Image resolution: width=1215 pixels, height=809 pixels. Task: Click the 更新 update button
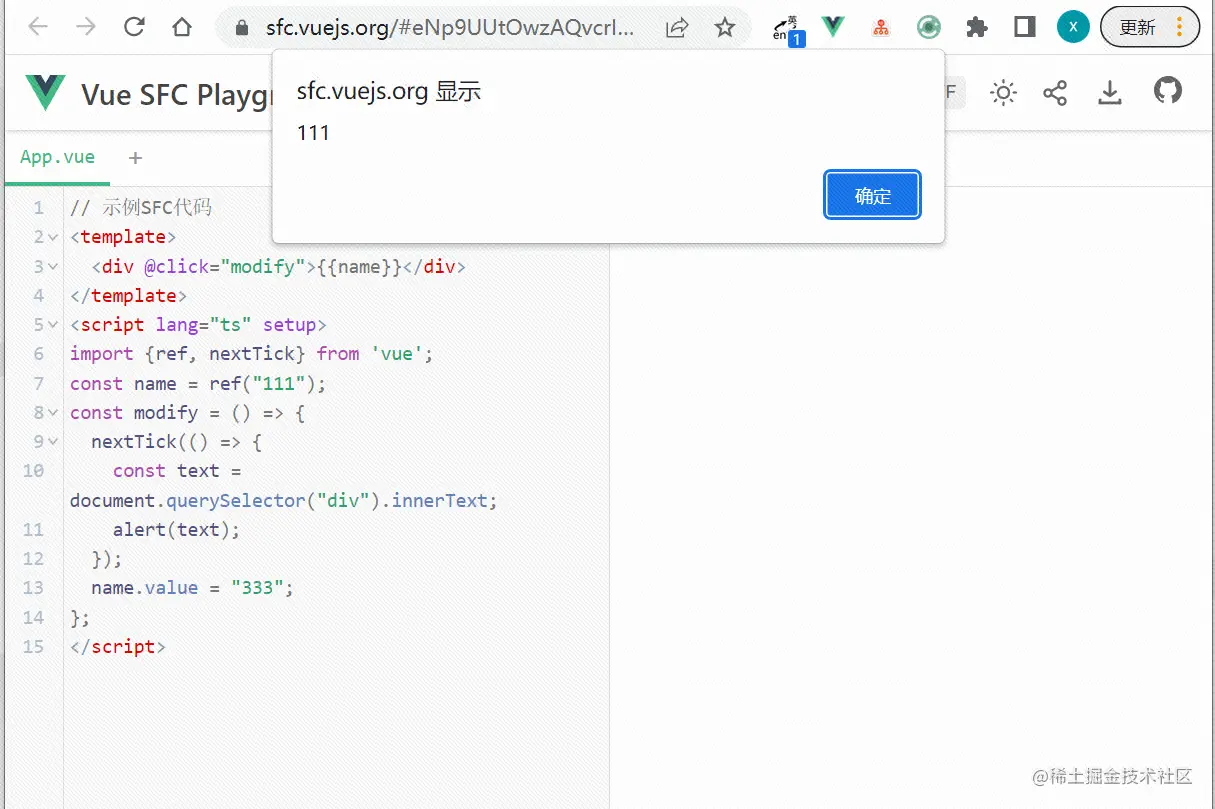[x=1150, y=27]
